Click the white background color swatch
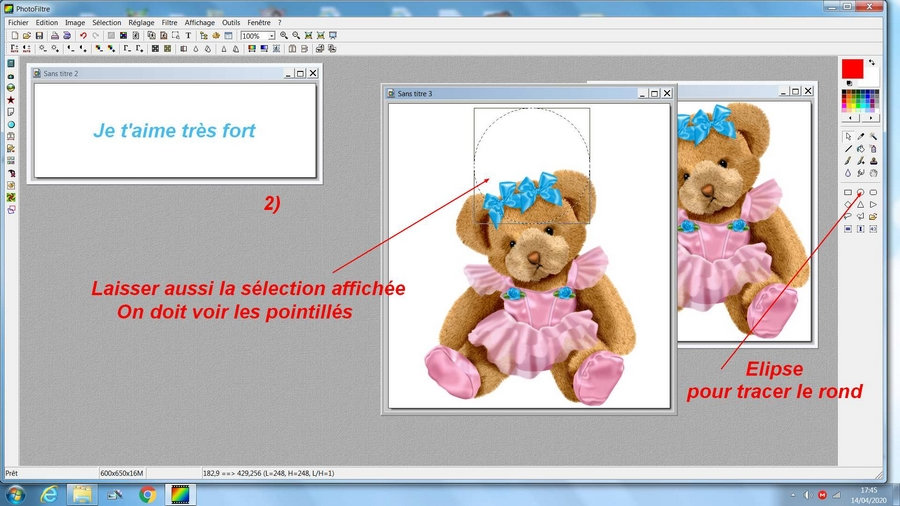This screenshot has height=506, width=900. pyautogui.click(x=871, y=77)
